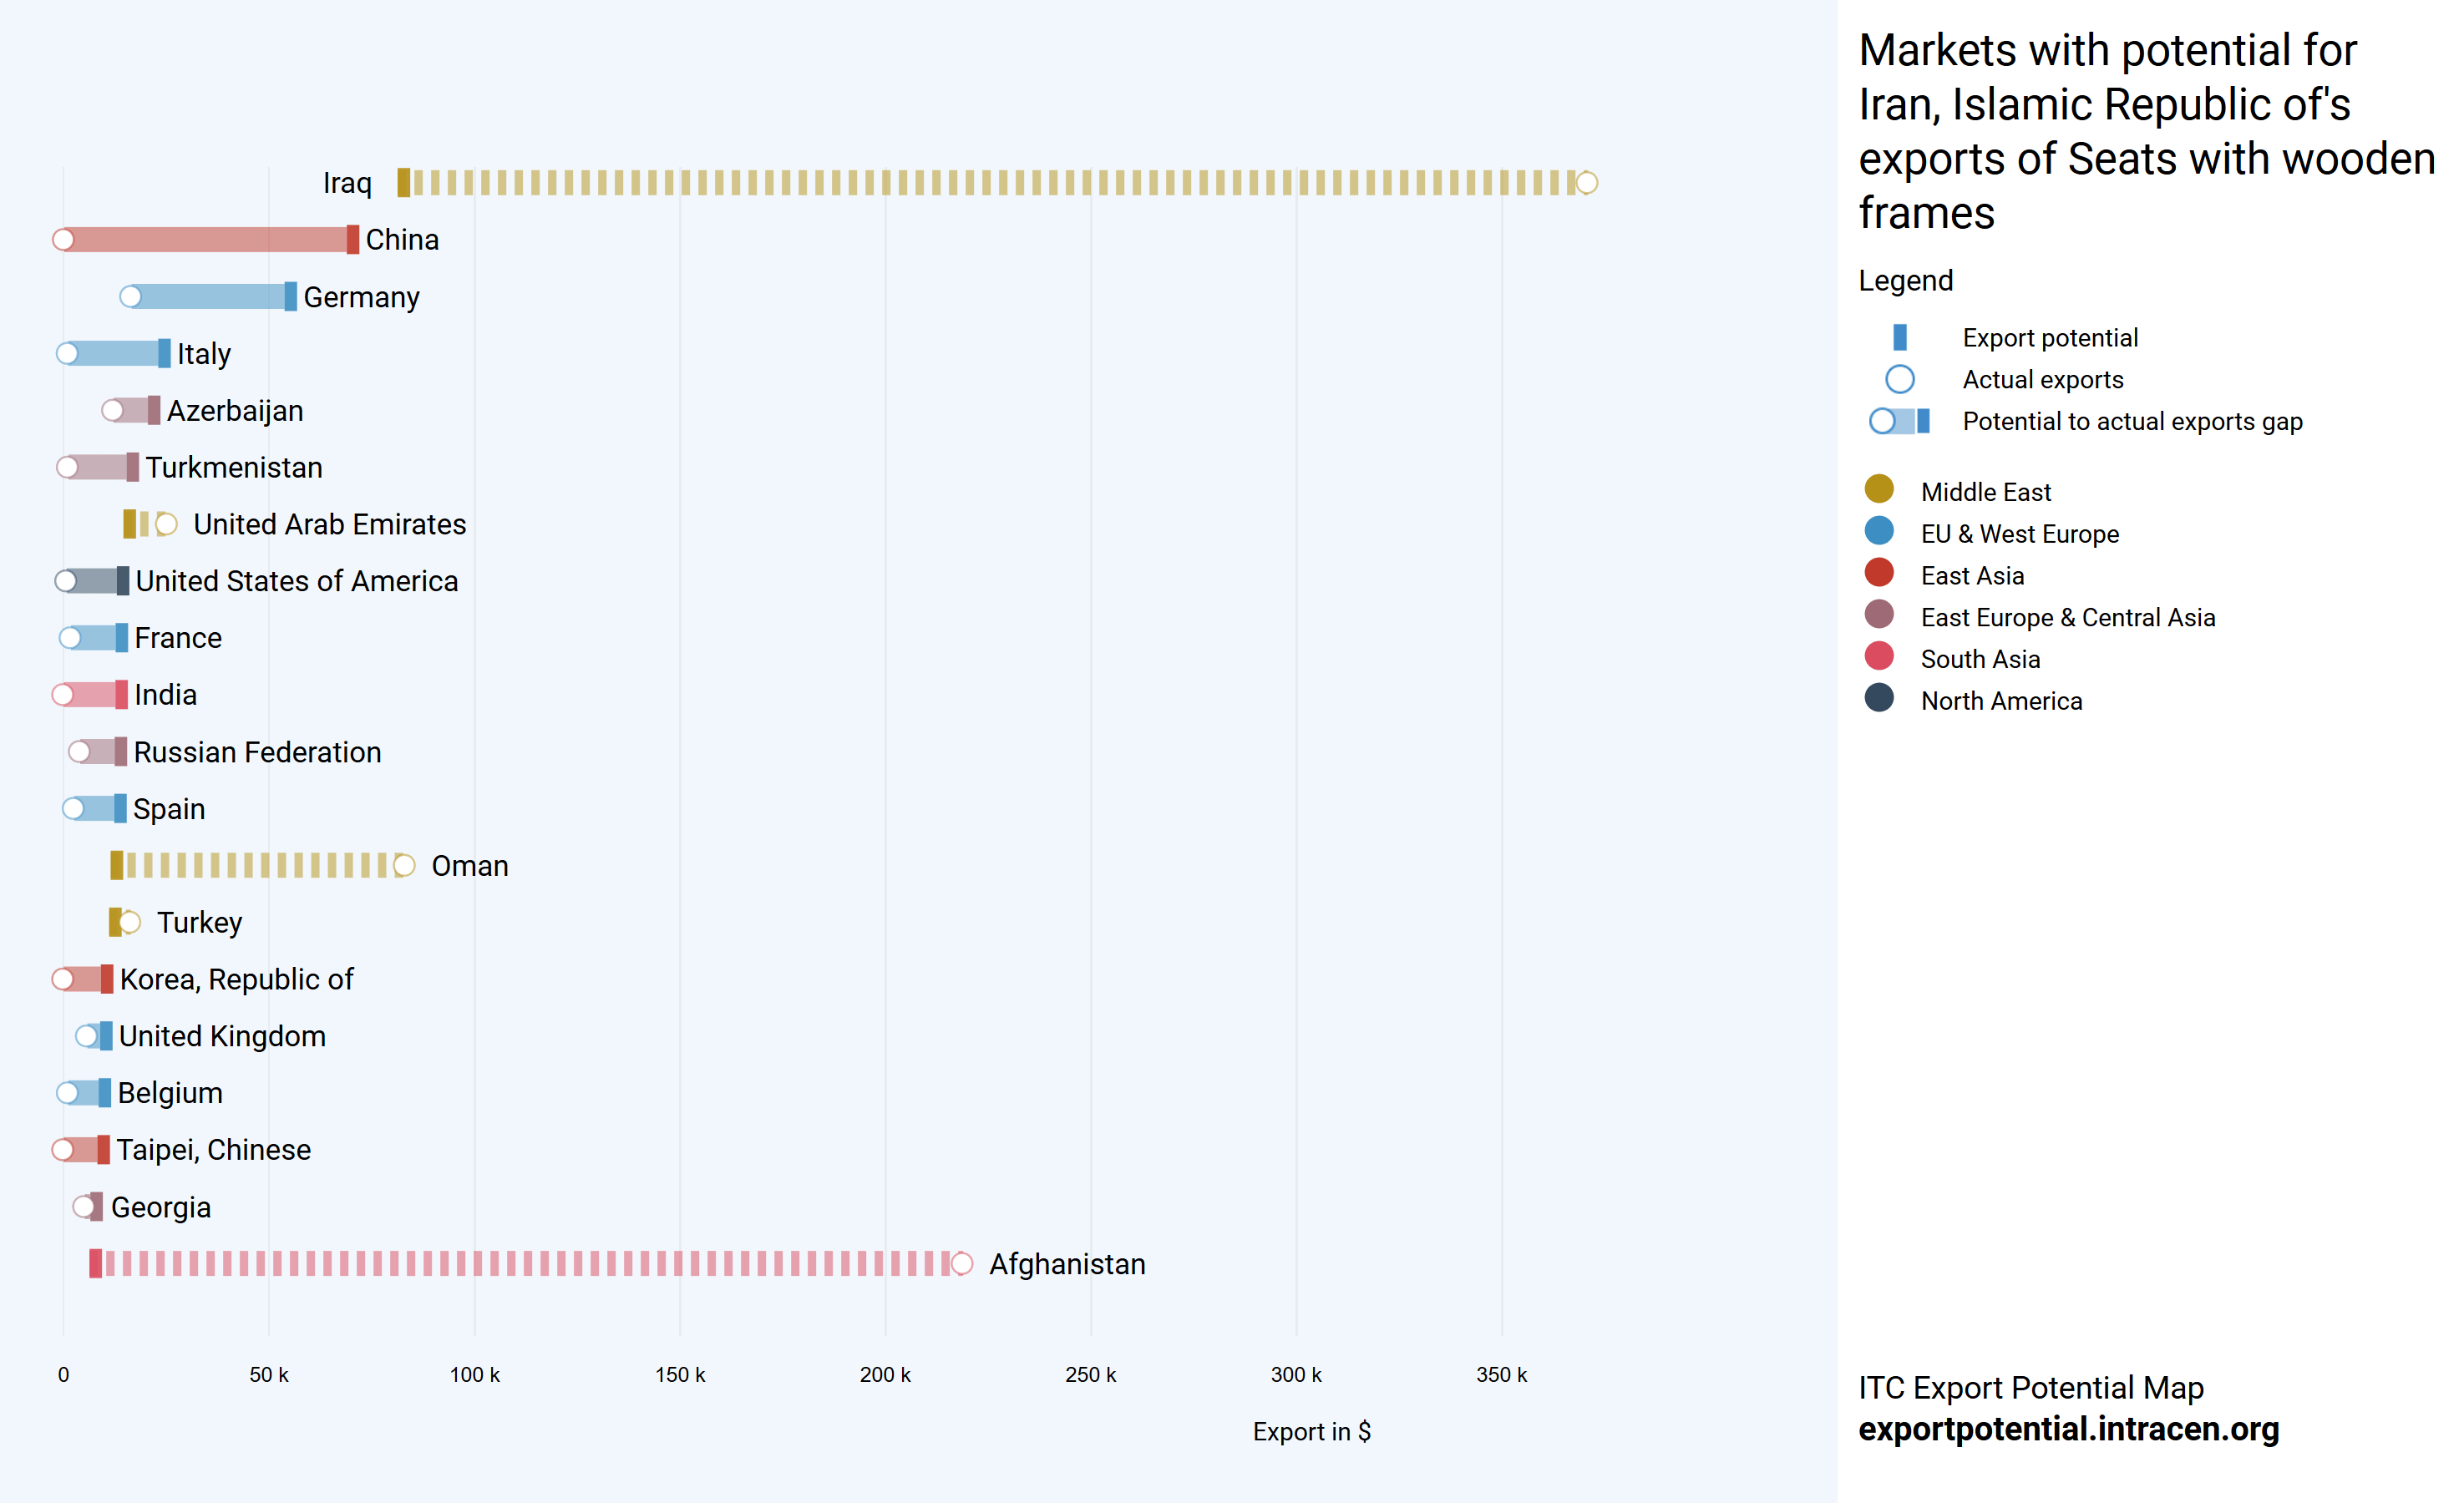Click the Middle East legend color dot
Viewport: 2464px width, 1503px height.
1879,489
